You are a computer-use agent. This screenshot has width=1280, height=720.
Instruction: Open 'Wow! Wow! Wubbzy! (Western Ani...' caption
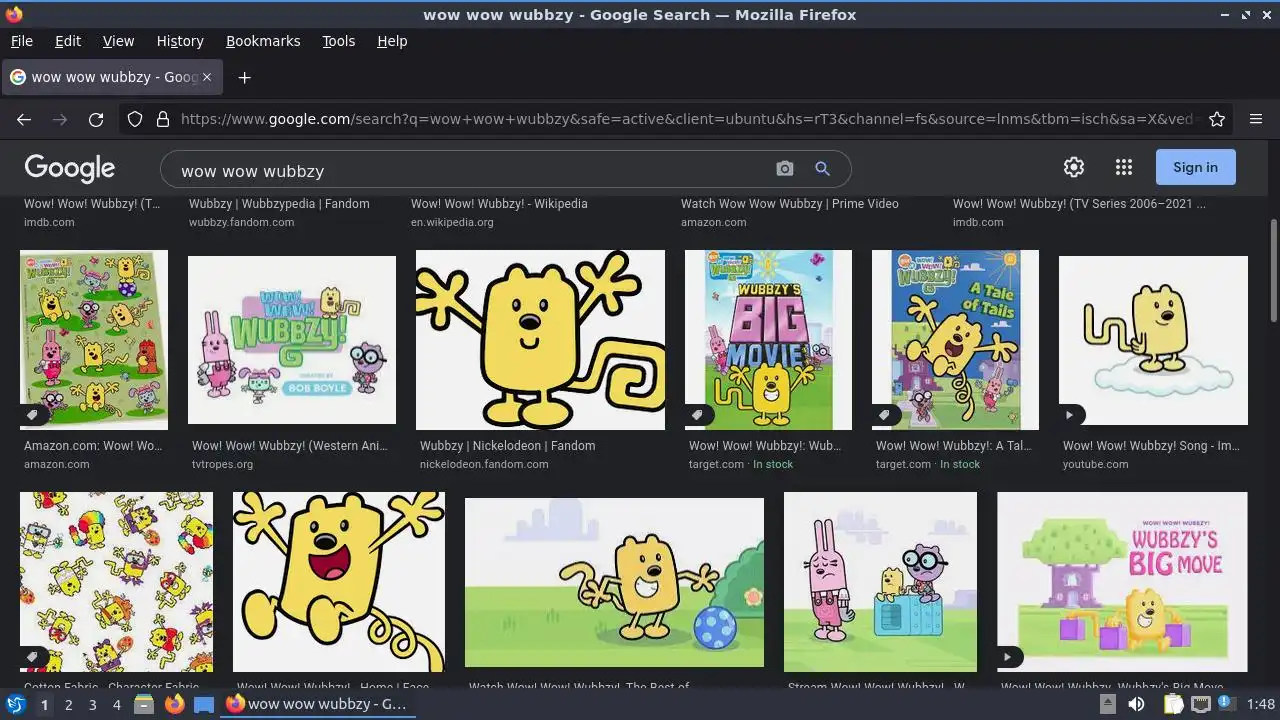[x=290, y=446]
